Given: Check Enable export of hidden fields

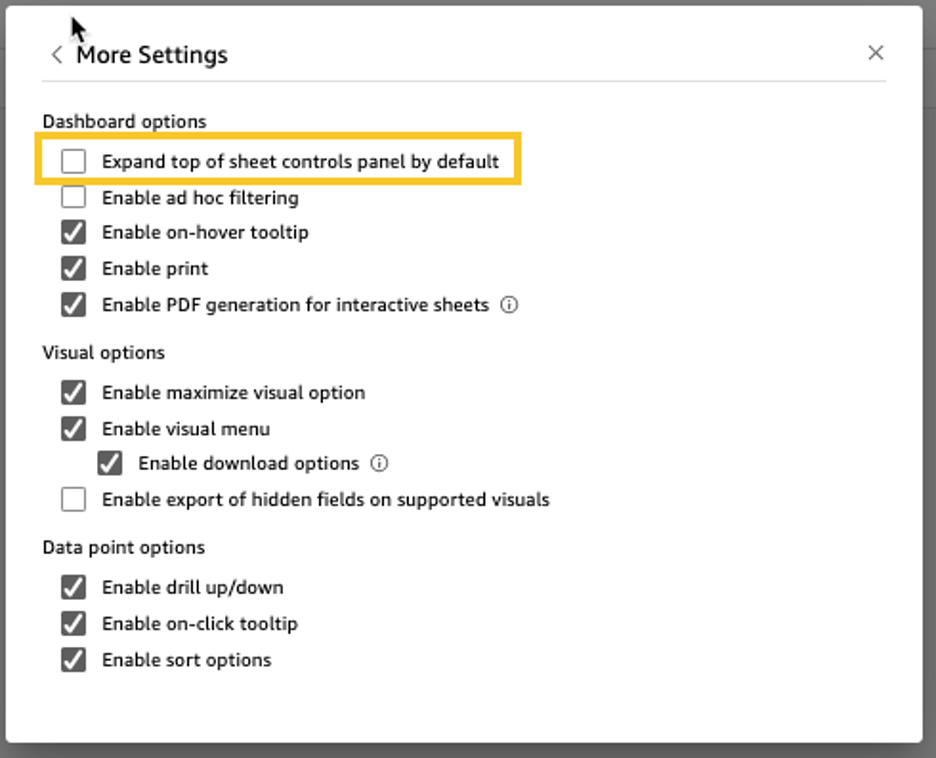Looking at the screenshot, I should tap(73, 499).
